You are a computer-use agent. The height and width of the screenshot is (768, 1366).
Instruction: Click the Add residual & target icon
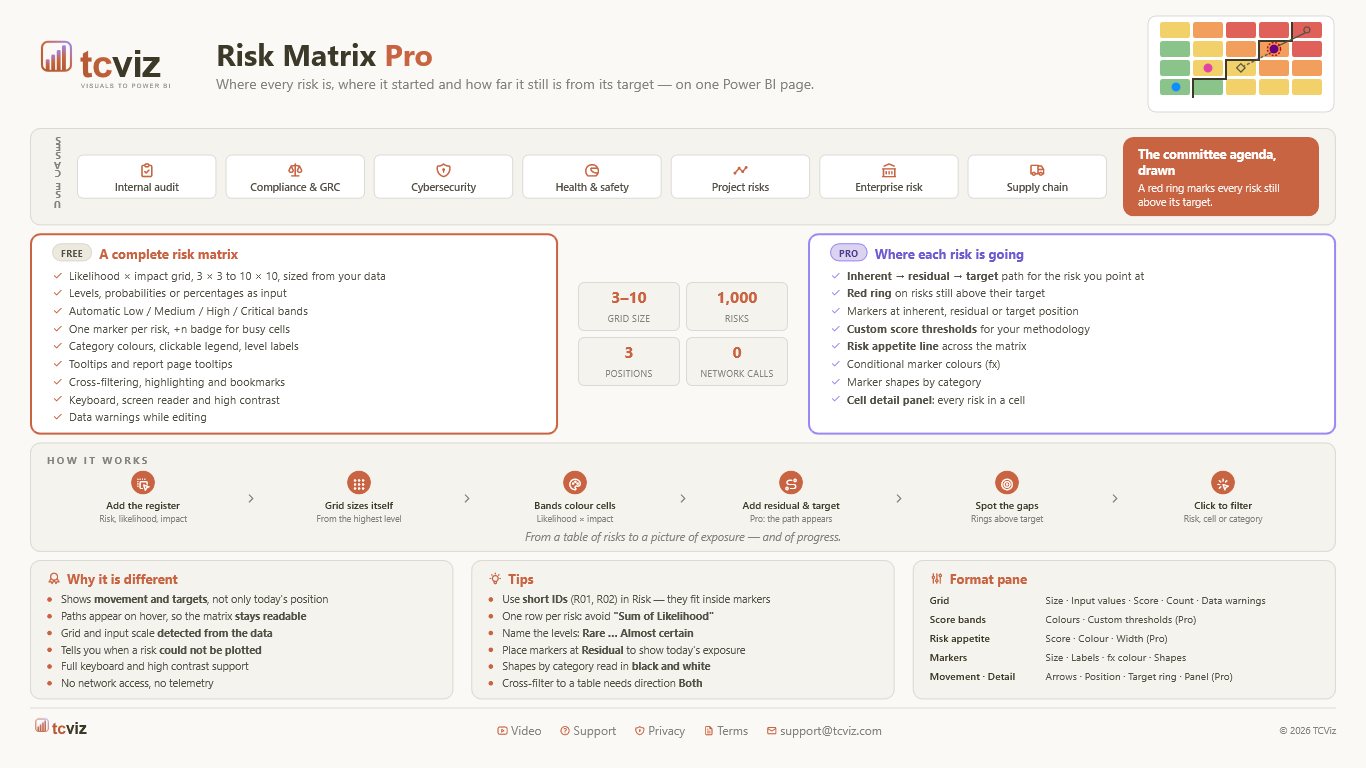[791, 483]
